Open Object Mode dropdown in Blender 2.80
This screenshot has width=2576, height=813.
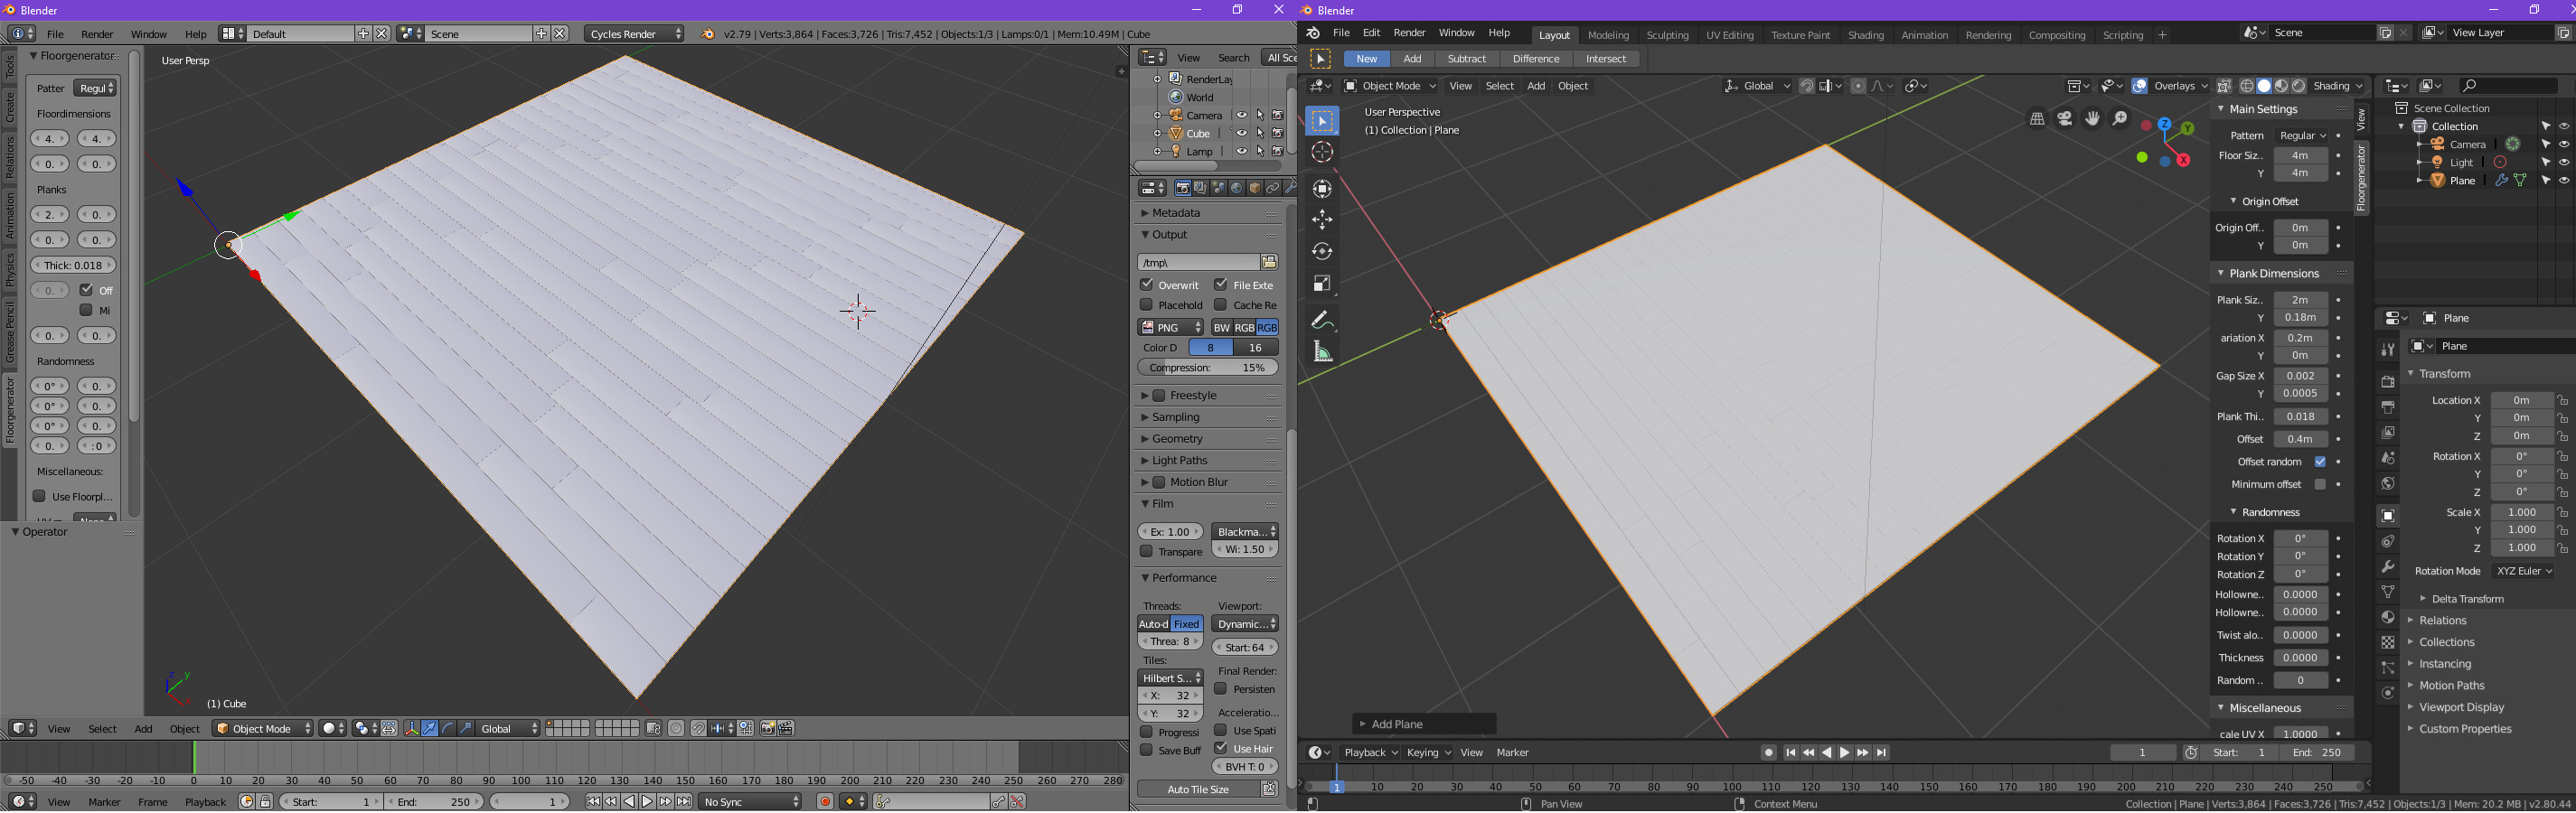(x=1390, y=86)
